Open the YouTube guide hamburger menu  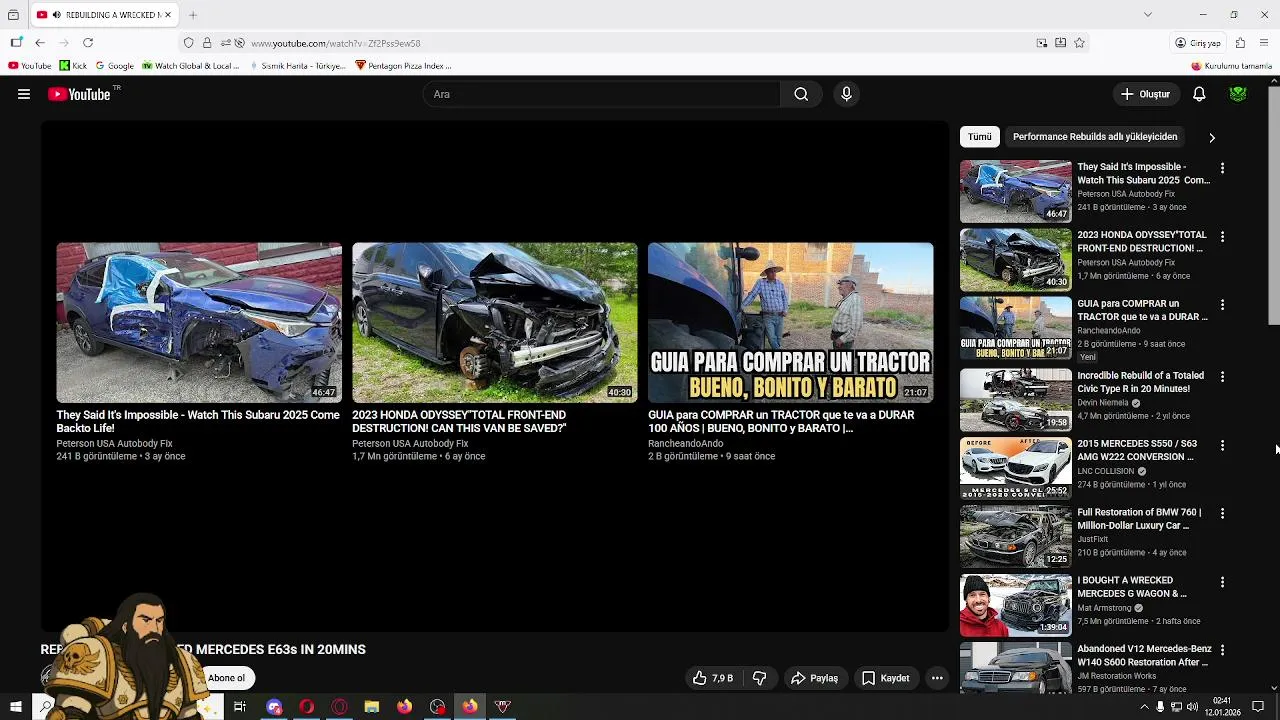pyautogui.click(x=24, y=94)
